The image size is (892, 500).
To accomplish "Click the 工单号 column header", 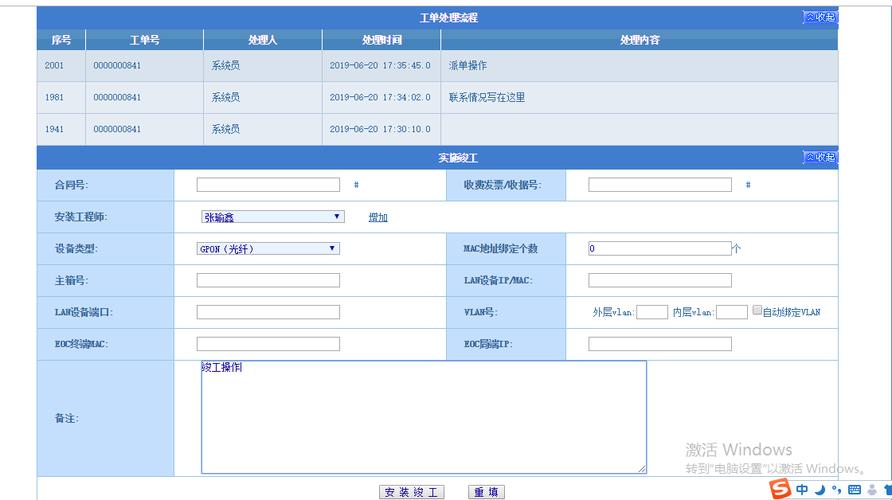I will pos(144,40).
